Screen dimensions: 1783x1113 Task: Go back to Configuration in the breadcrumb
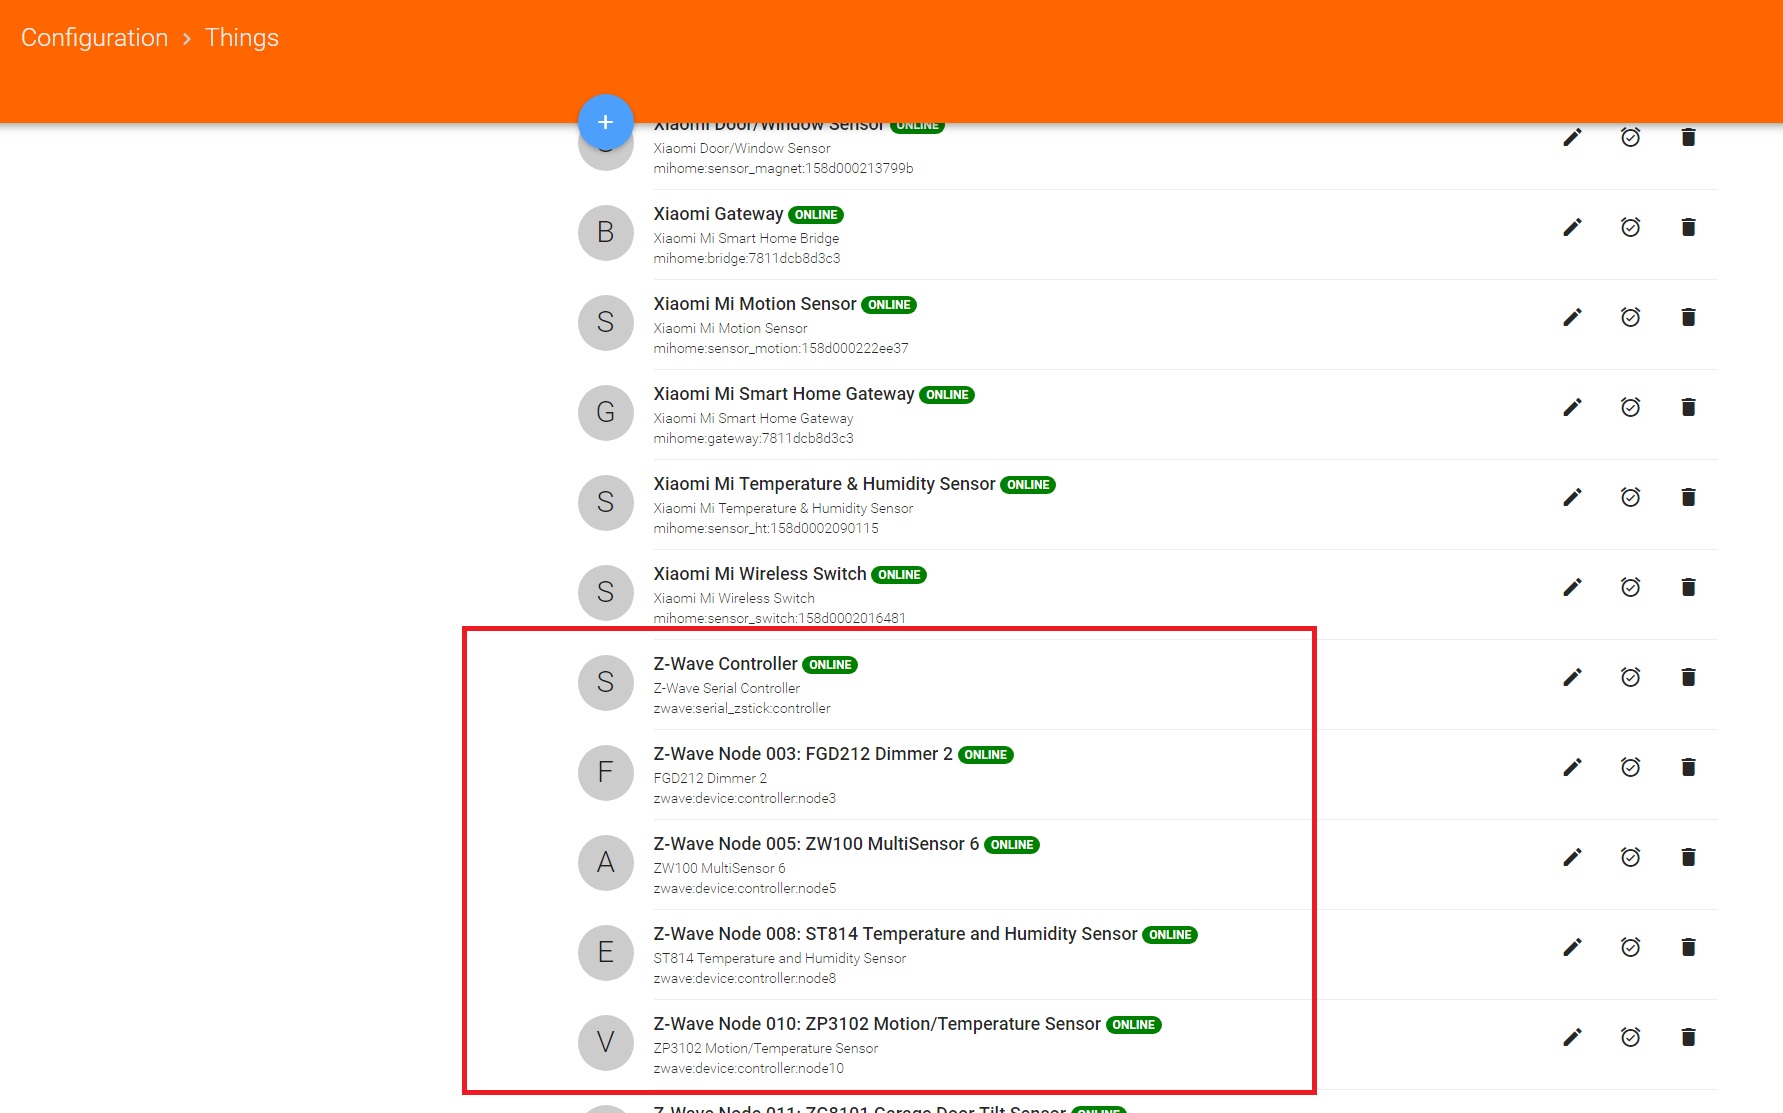coord(95,38)
